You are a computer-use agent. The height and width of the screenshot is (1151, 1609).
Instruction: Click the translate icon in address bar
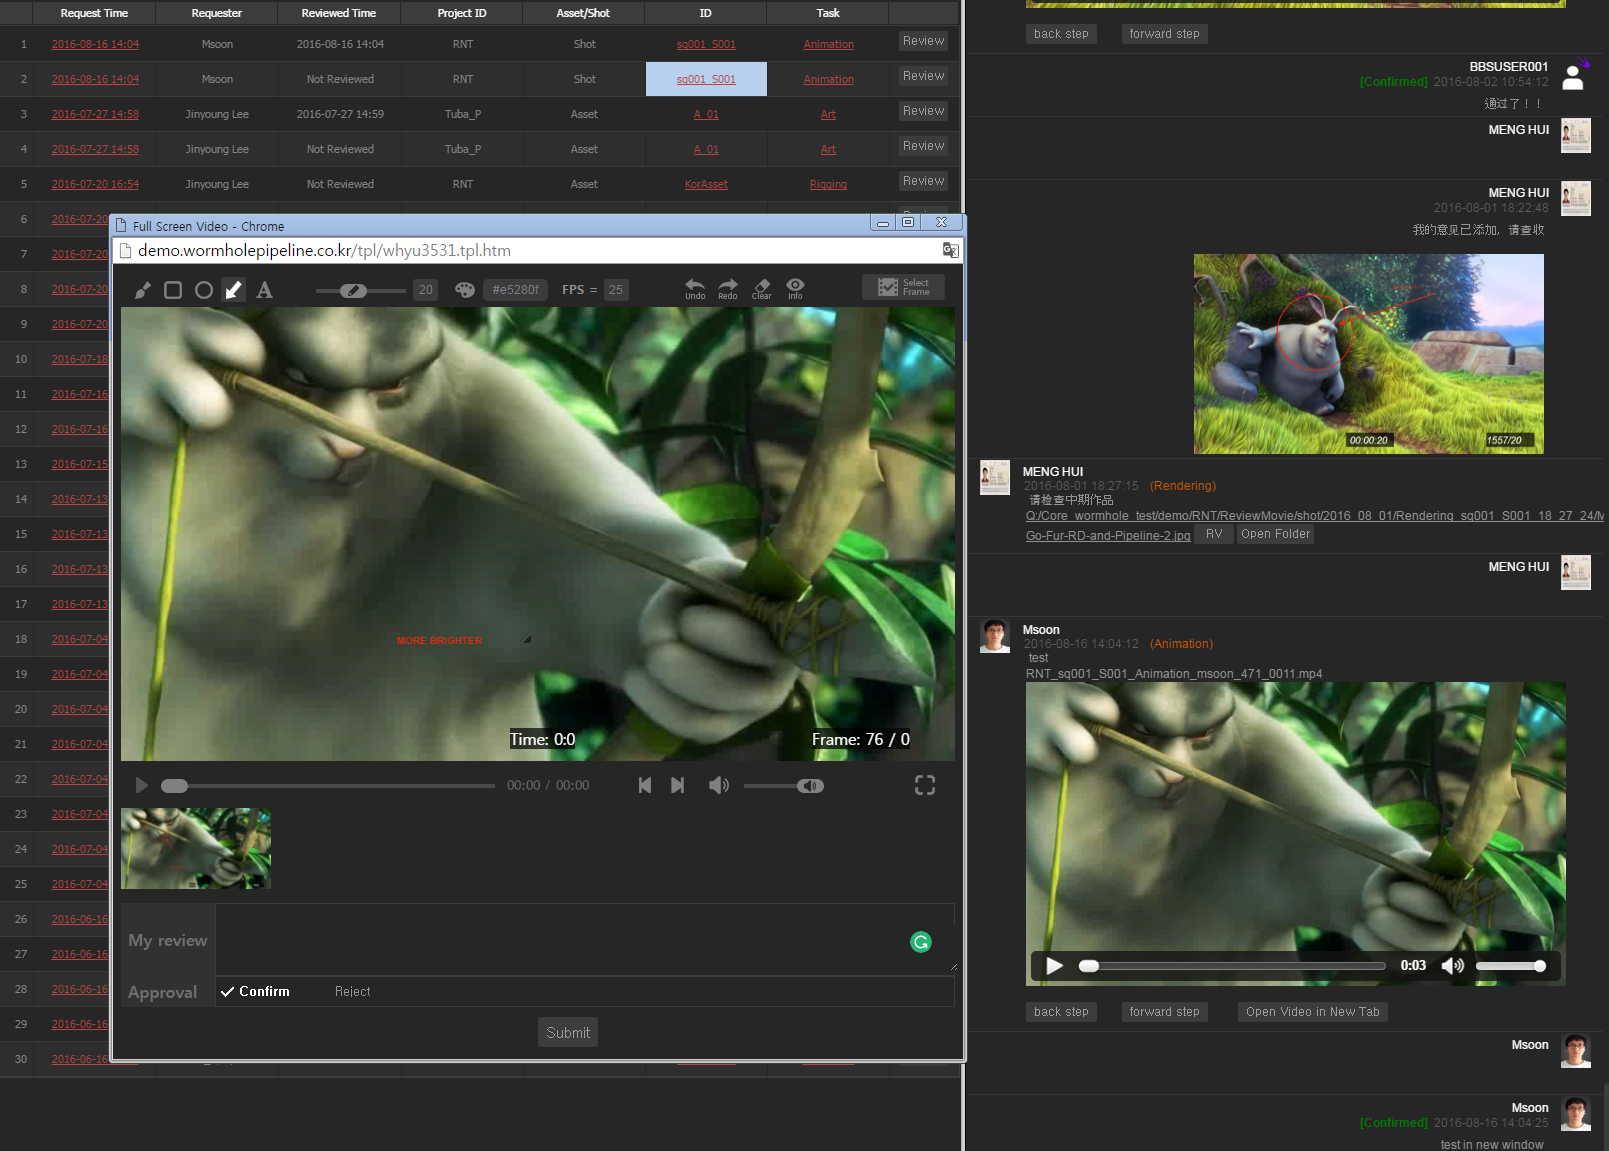click(950, 251)
